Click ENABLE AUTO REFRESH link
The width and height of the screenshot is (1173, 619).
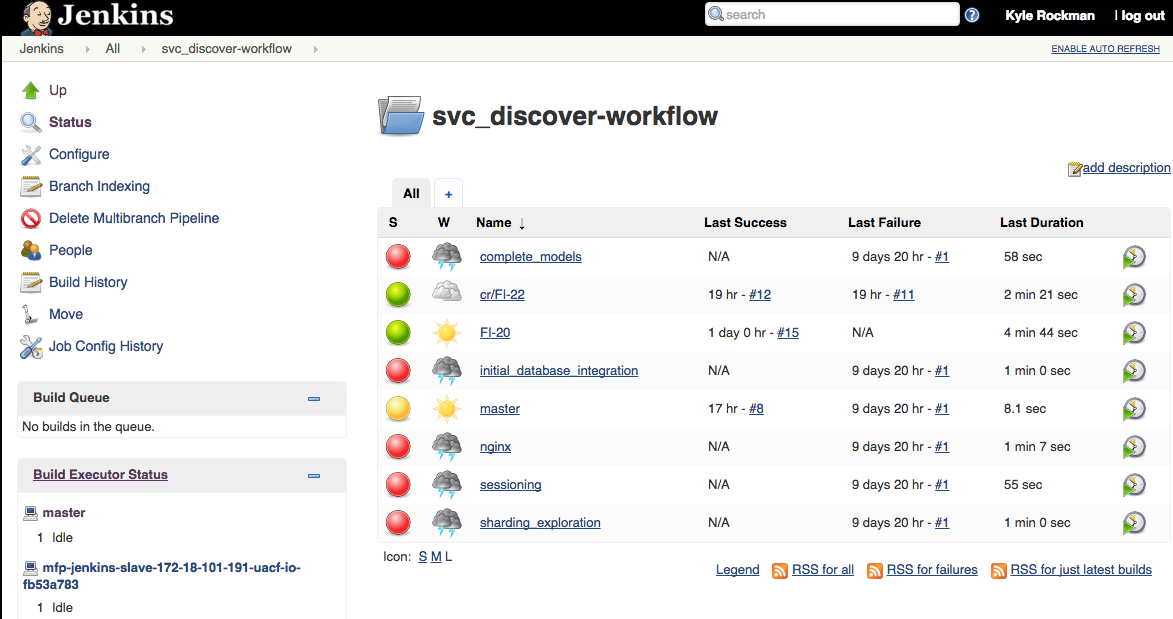pos(1106,49)
